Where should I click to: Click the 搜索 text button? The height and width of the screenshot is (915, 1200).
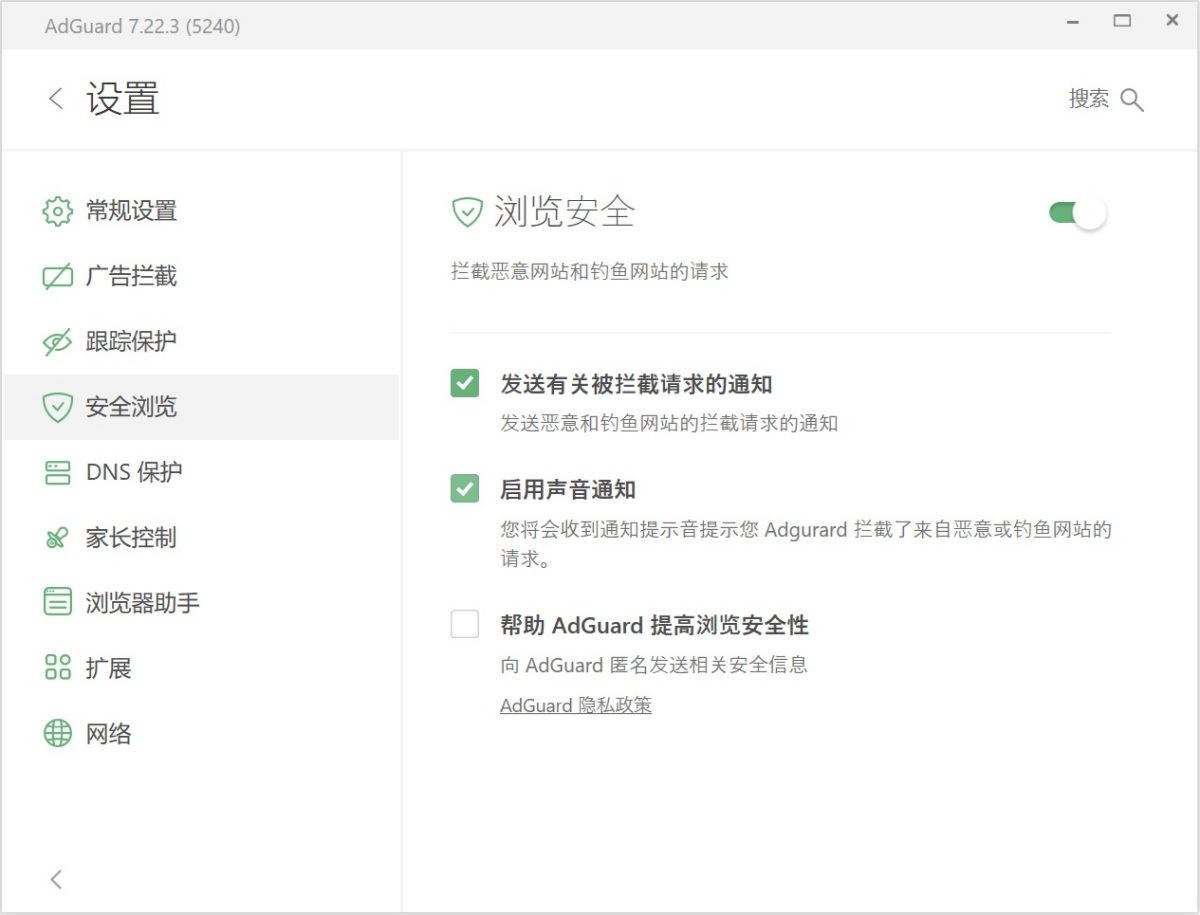pos(1088,99)
